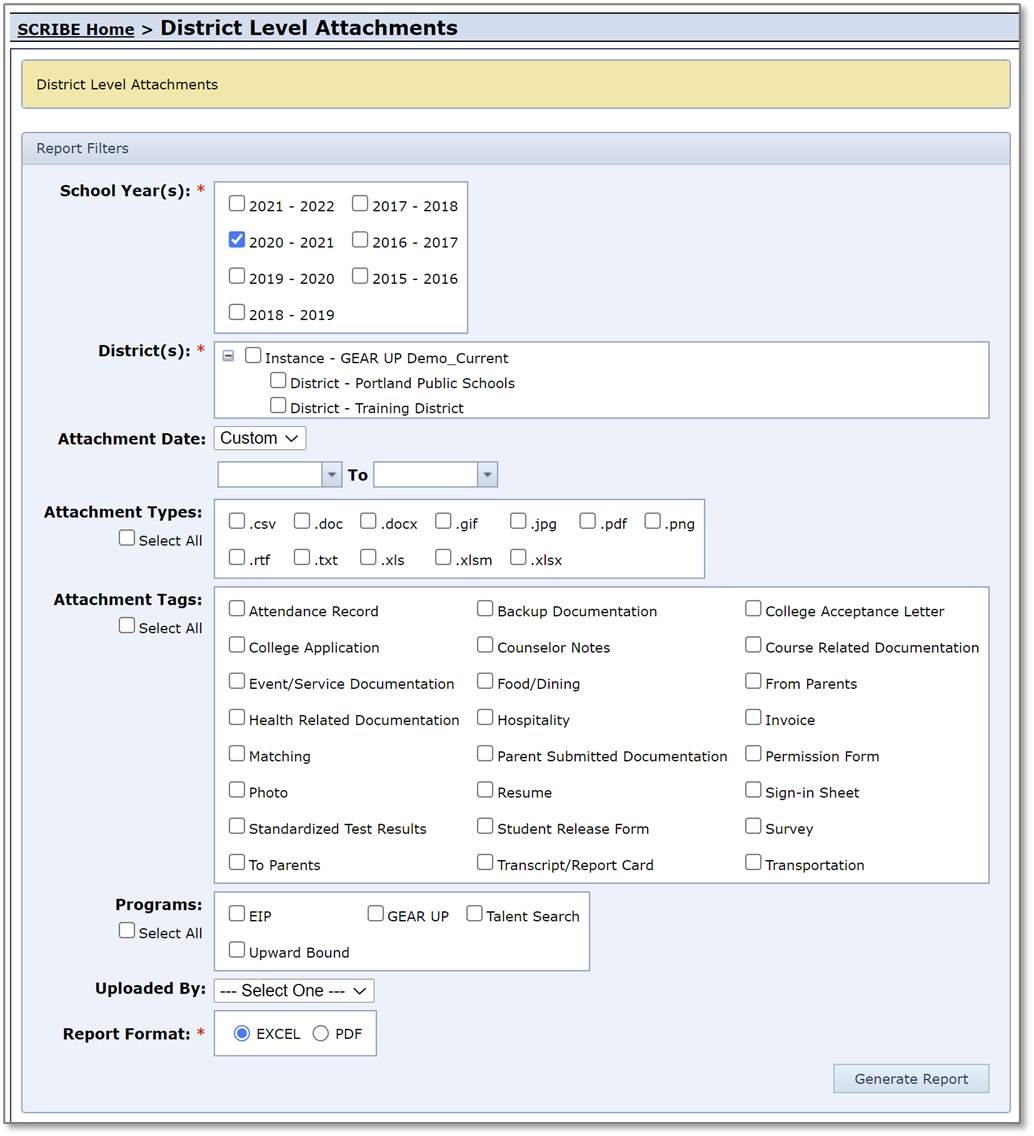Check the Course Related Documentation tag
1034x1136 pixels.
pyautogui.click(x=754, y=645)
